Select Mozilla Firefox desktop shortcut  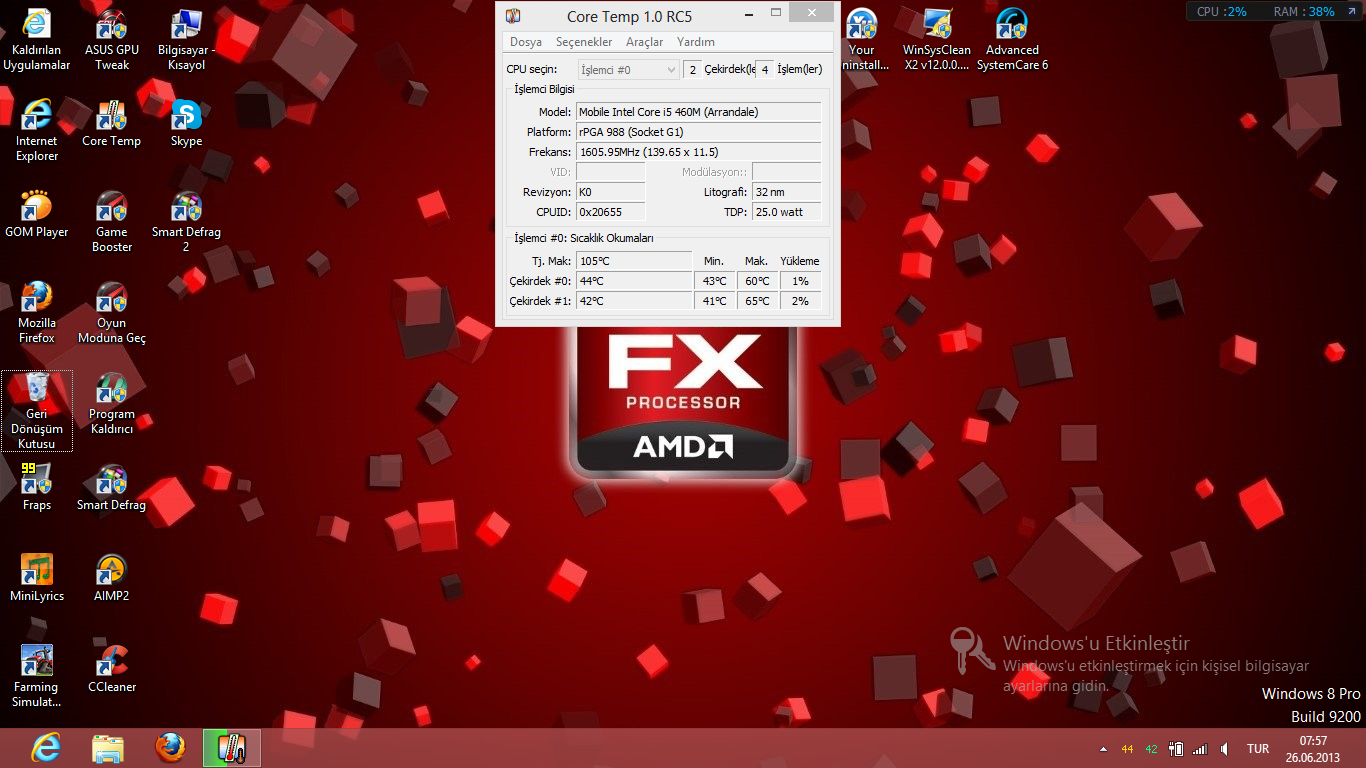37,312
